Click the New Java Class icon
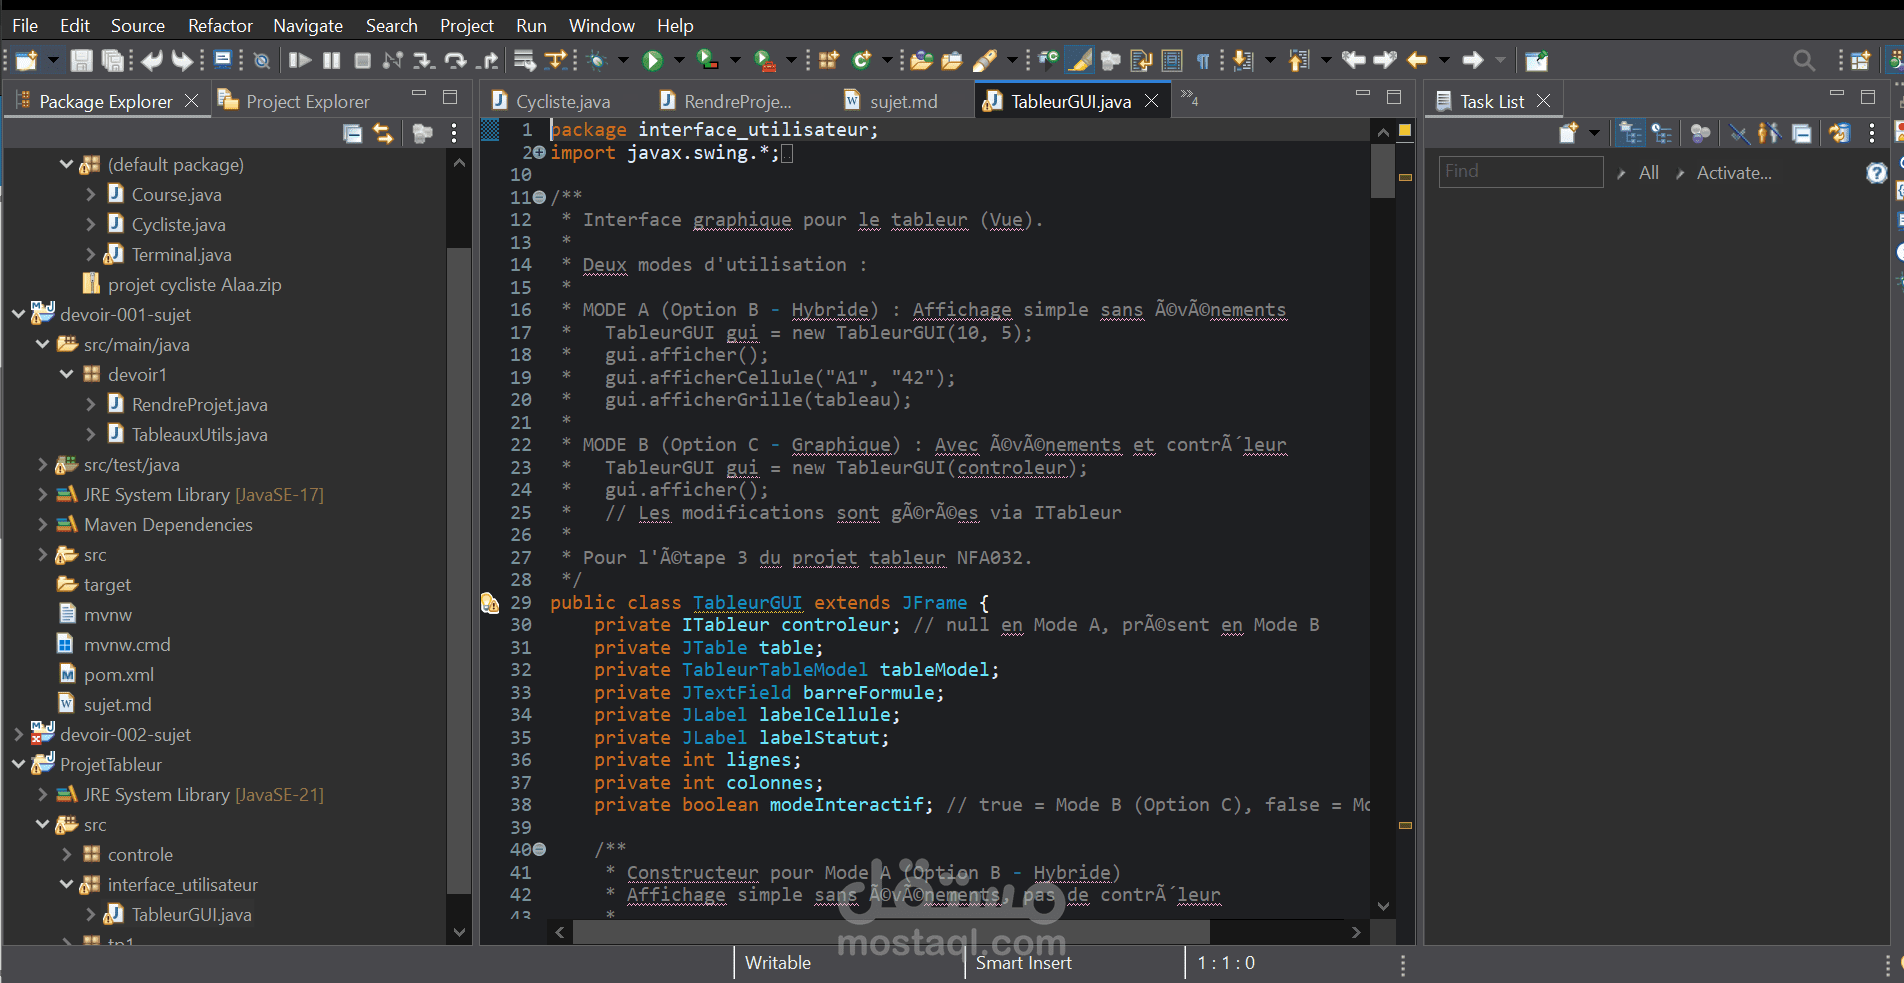This screenshot has width=1904, height=983. pos(861,61)
